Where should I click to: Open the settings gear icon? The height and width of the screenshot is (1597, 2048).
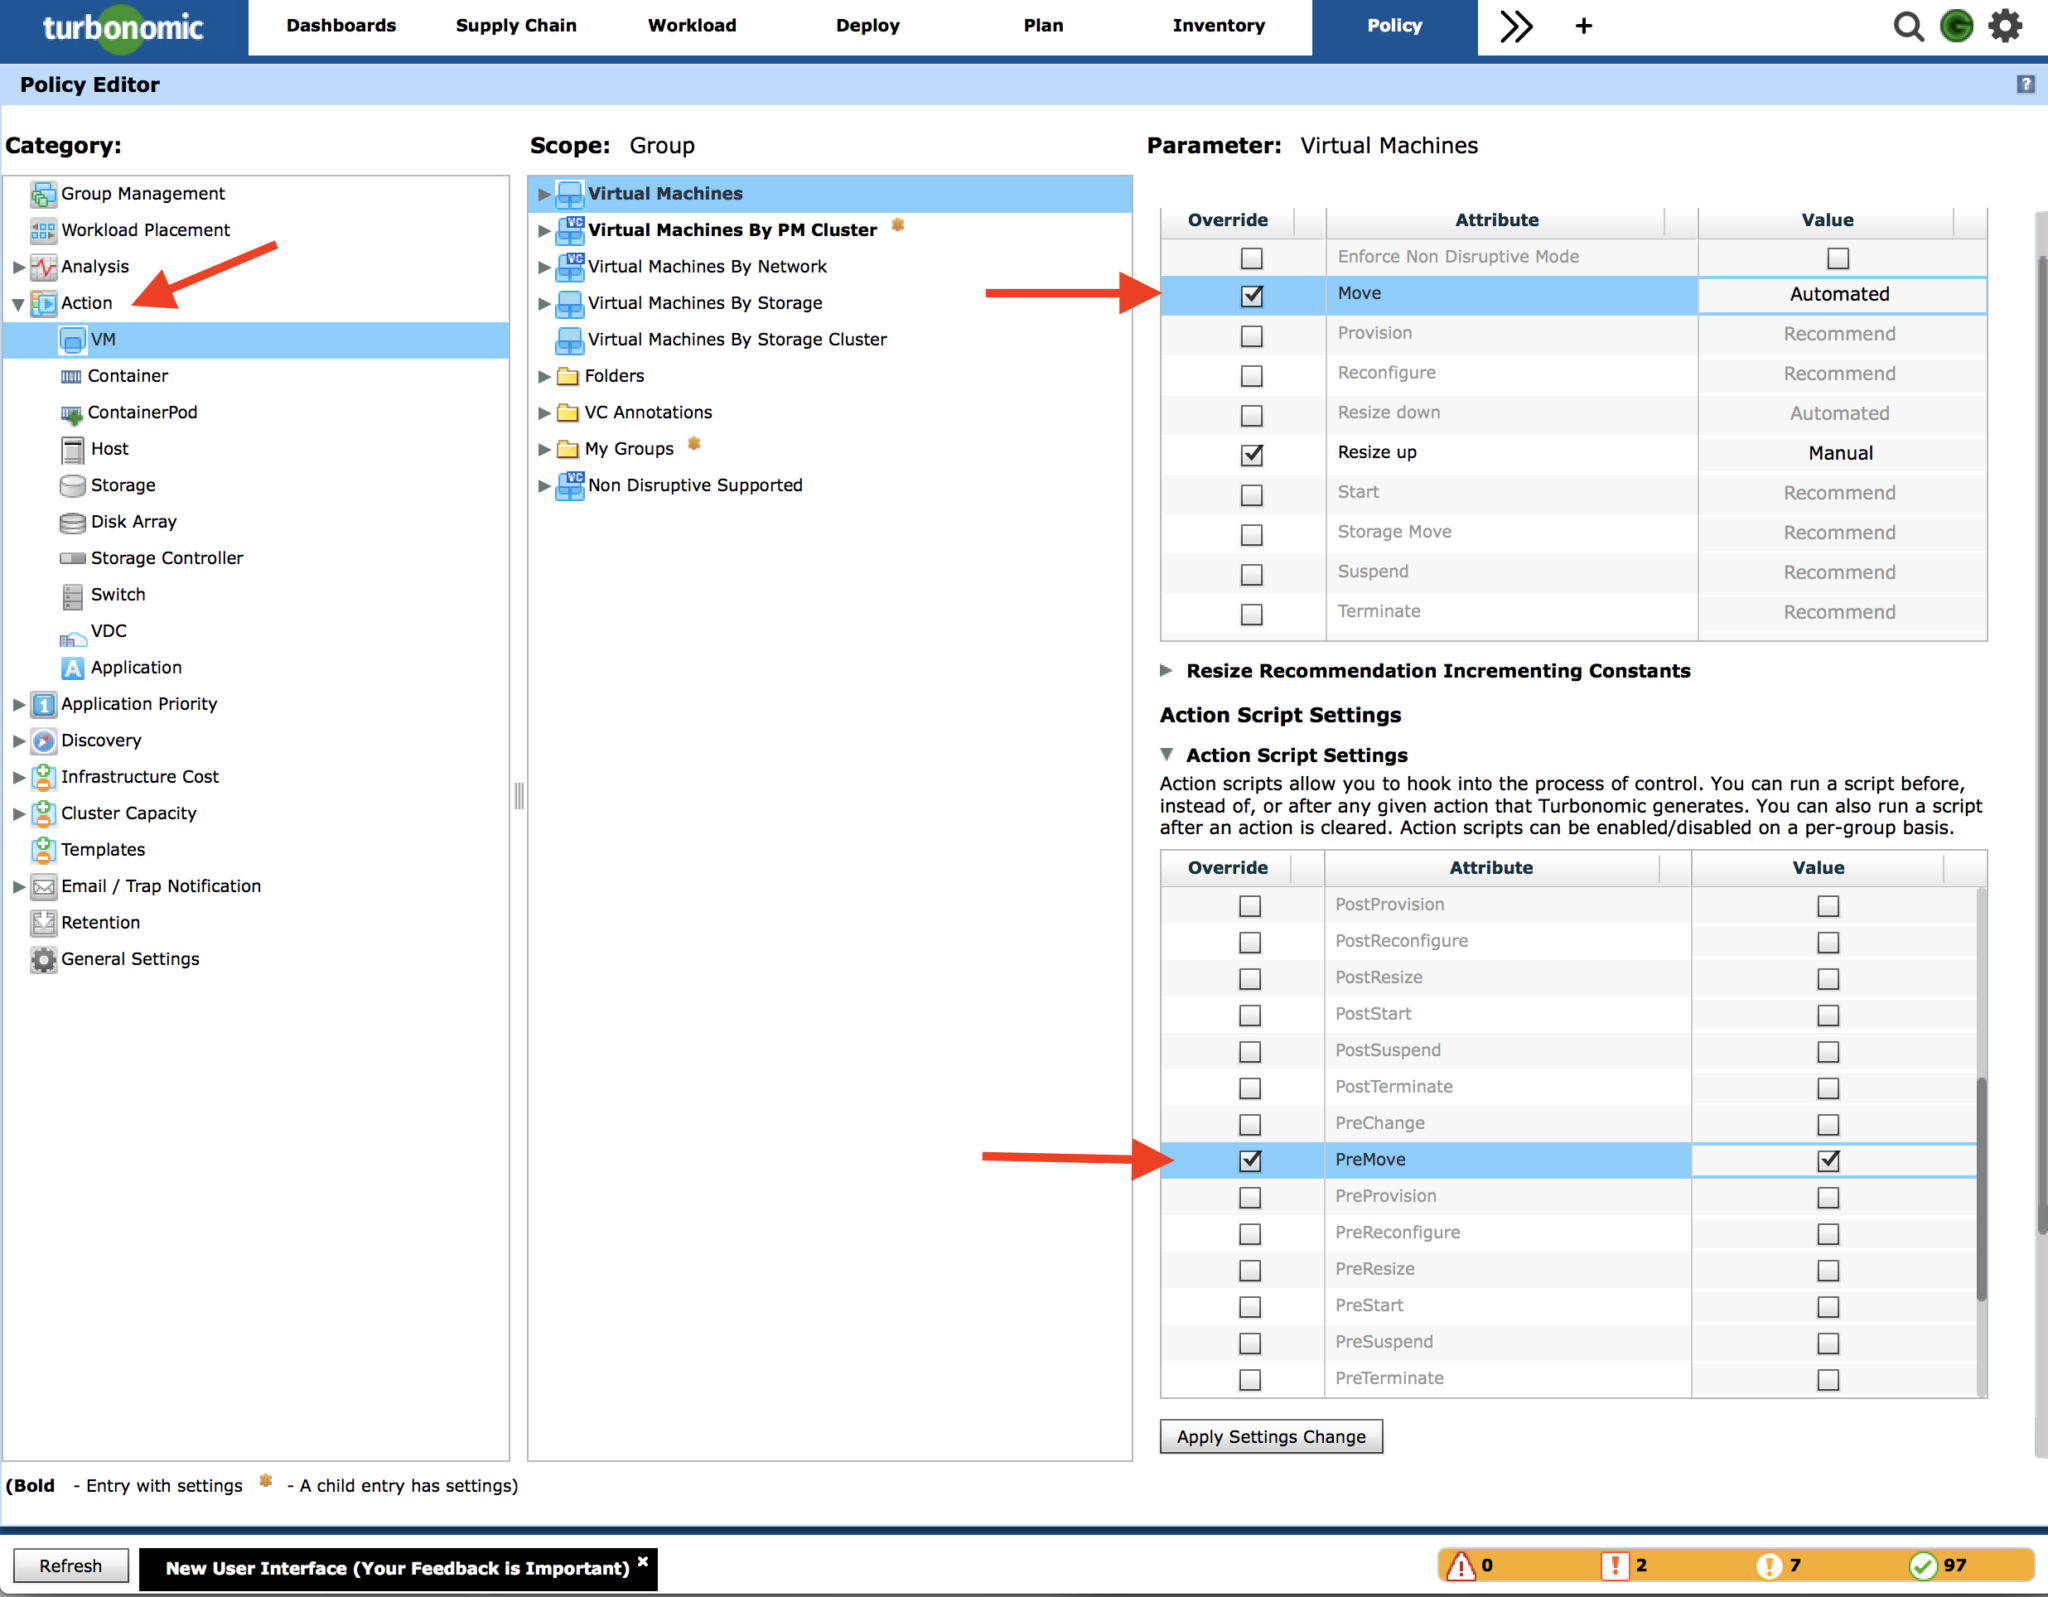pyautogui.click(x=2005, y=26)
